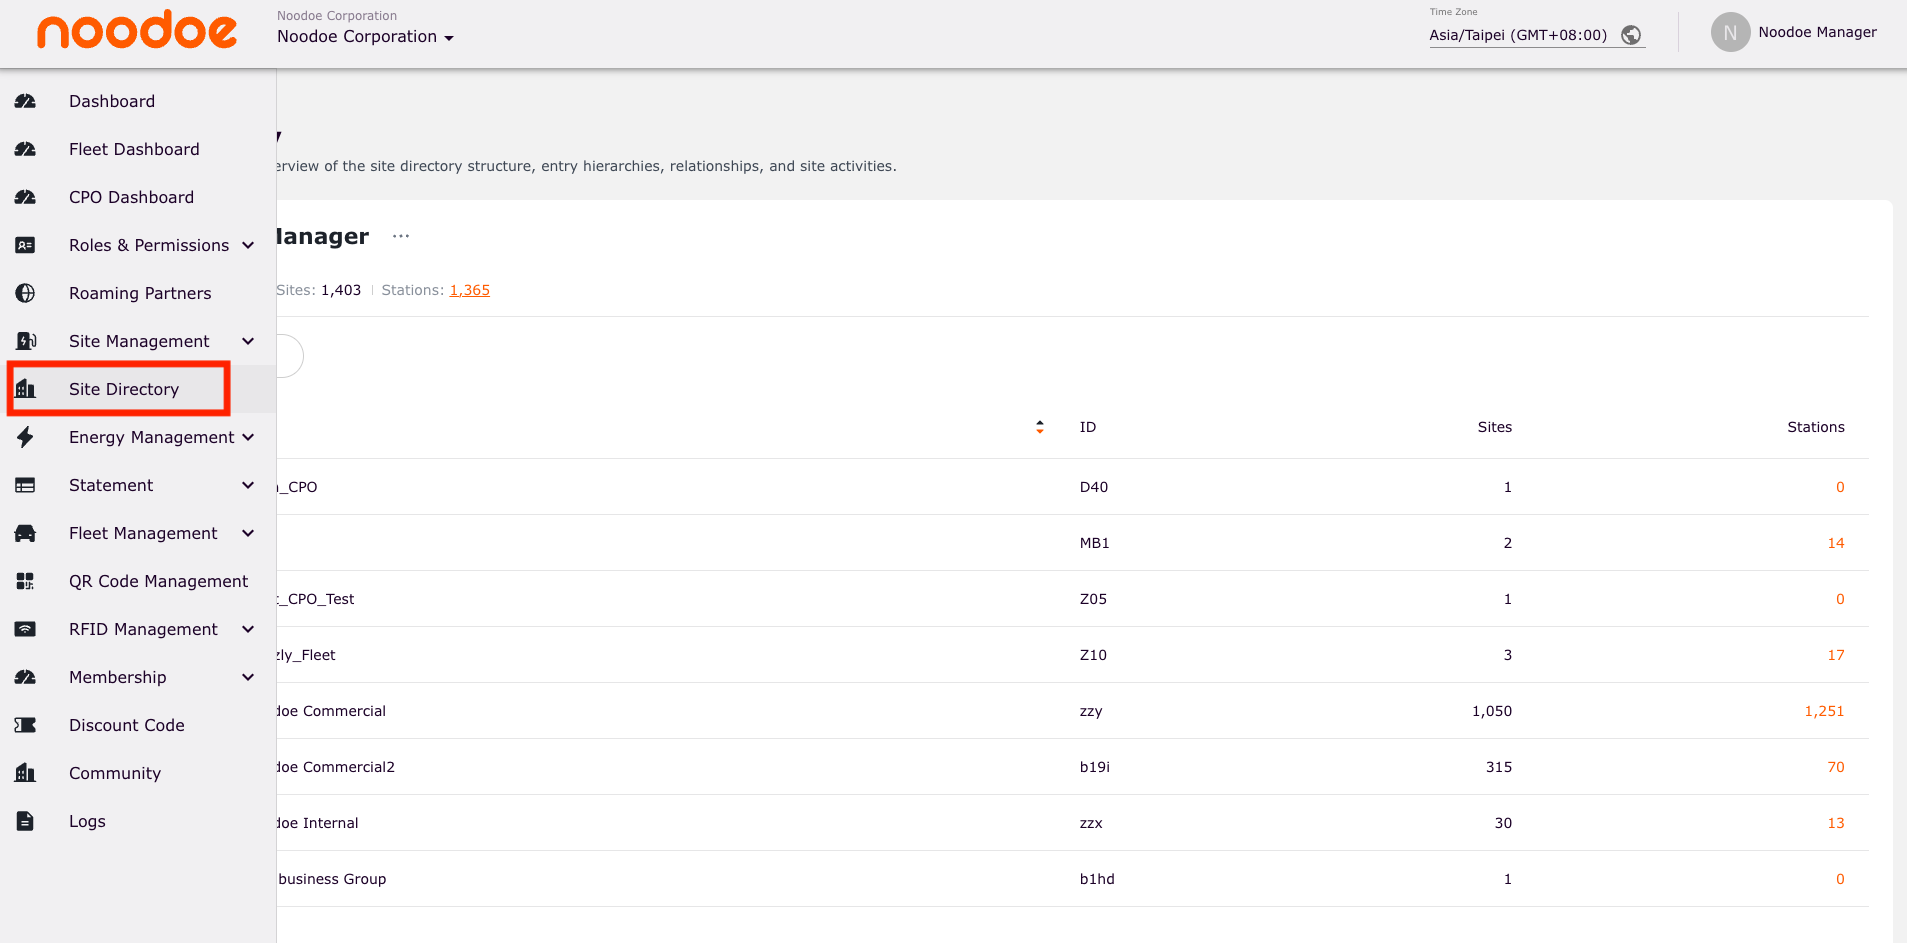1907x943 pixels.
Task: Click the Roaming Partners globe icon
Action: (x=25, y=293)
